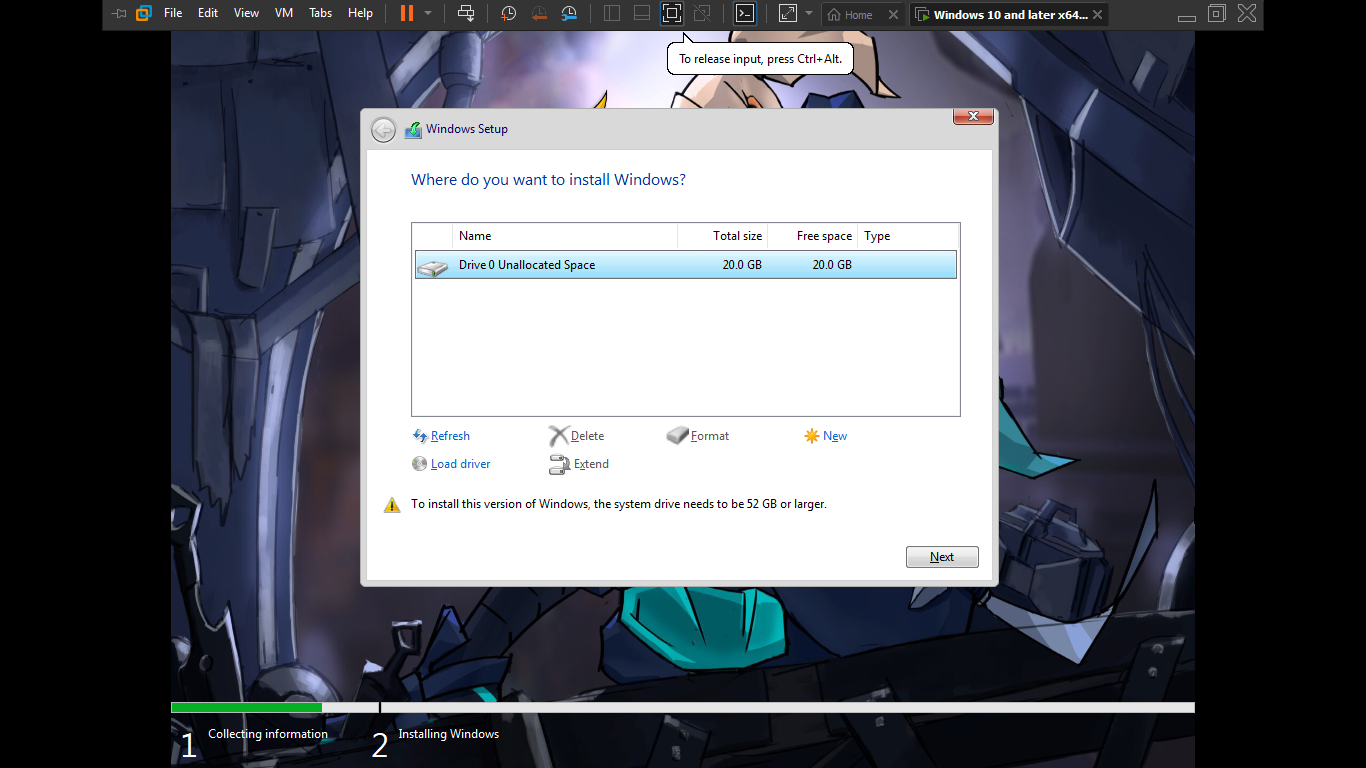Click the Refresh arrows icon
The width and height of the screenshot is (1366, 768).
click(420, 436)
